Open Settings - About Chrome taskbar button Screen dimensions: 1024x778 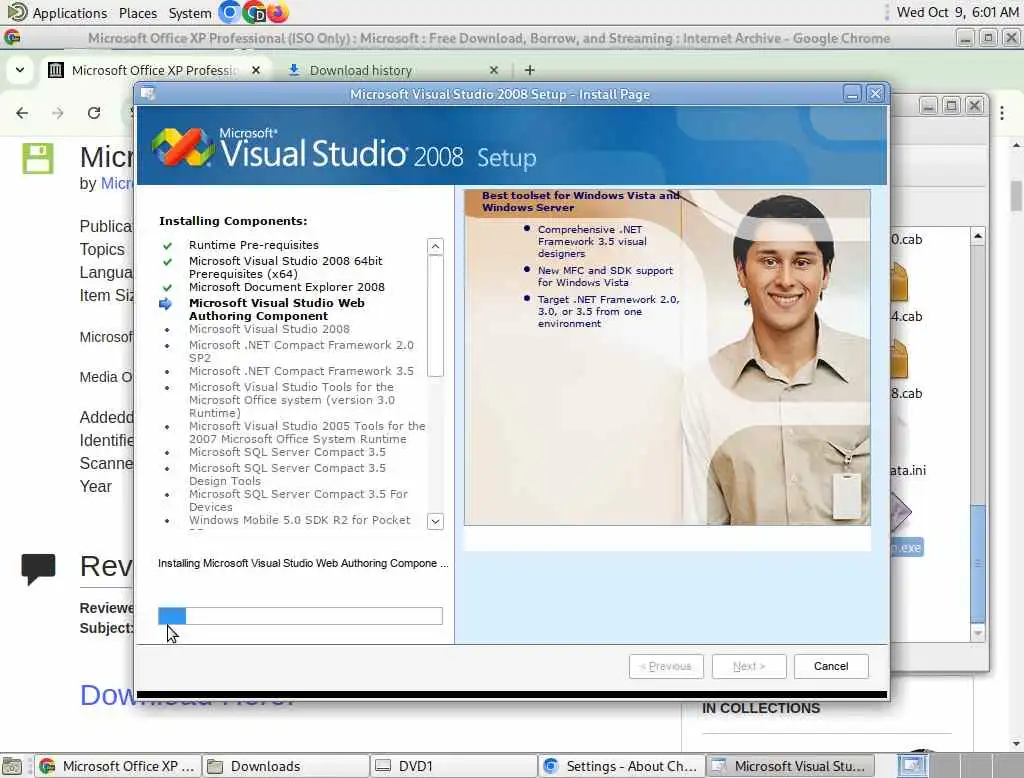tap(621, 766)
